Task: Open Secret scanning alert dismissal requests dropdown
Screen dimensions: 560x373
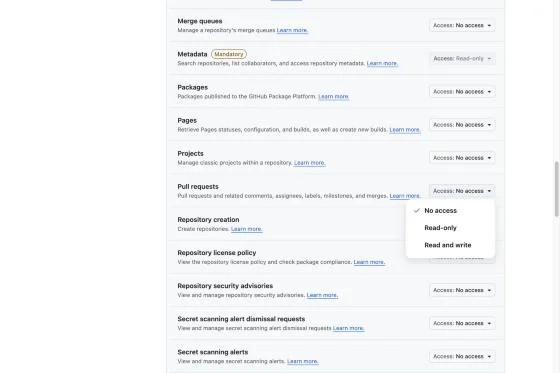Action: 462,323
